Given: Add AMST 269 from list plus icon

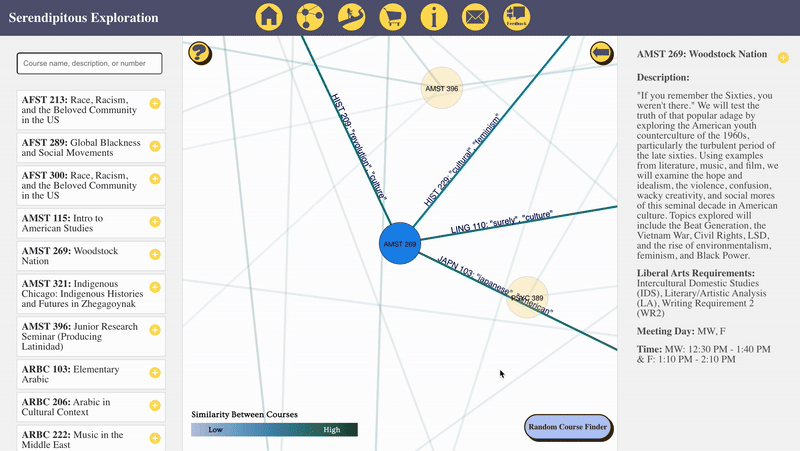Looking at the screenshot, I should (155, 254).
